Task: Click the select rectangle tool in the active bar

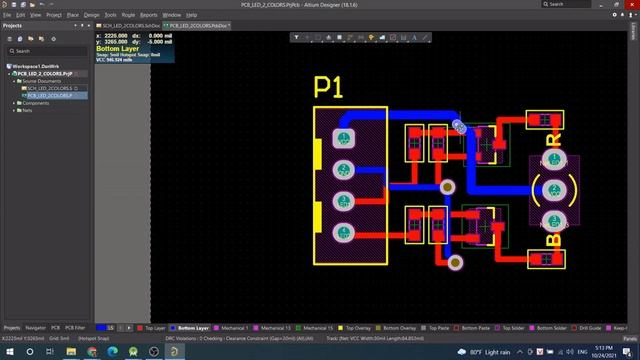Action: (318, 38)
